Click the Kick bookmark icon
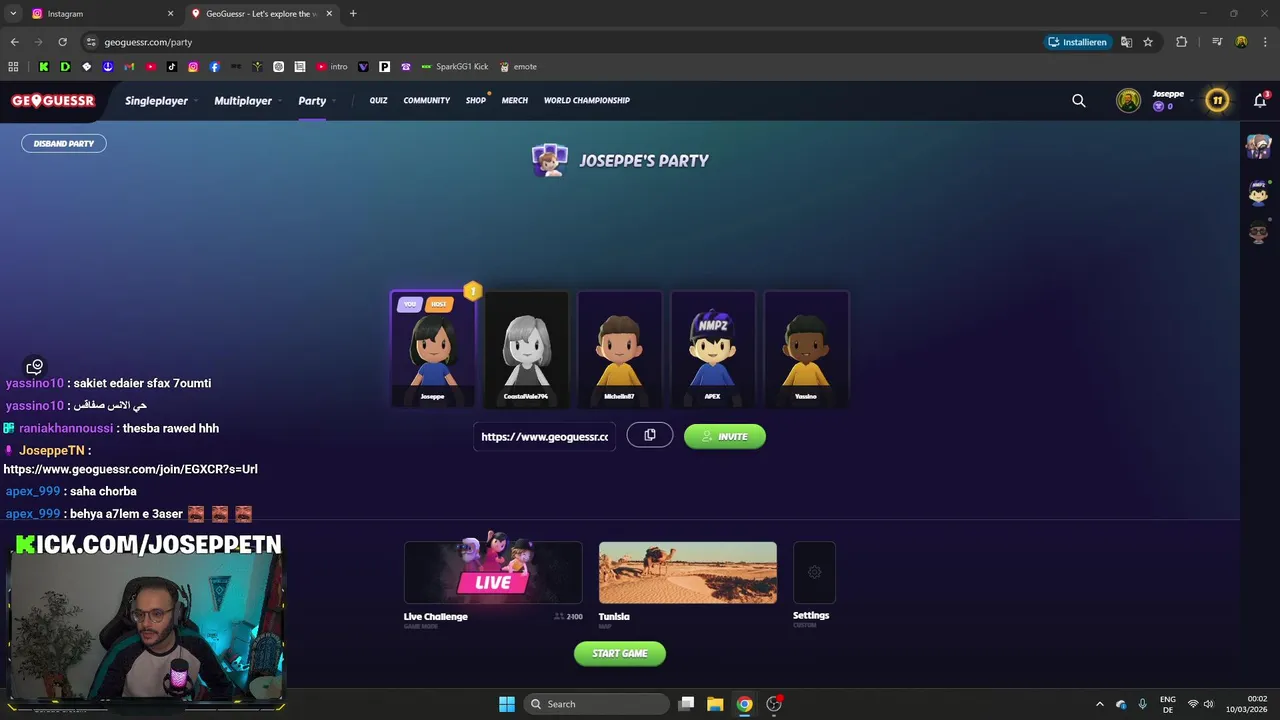1280x720 pixels. 44,67
